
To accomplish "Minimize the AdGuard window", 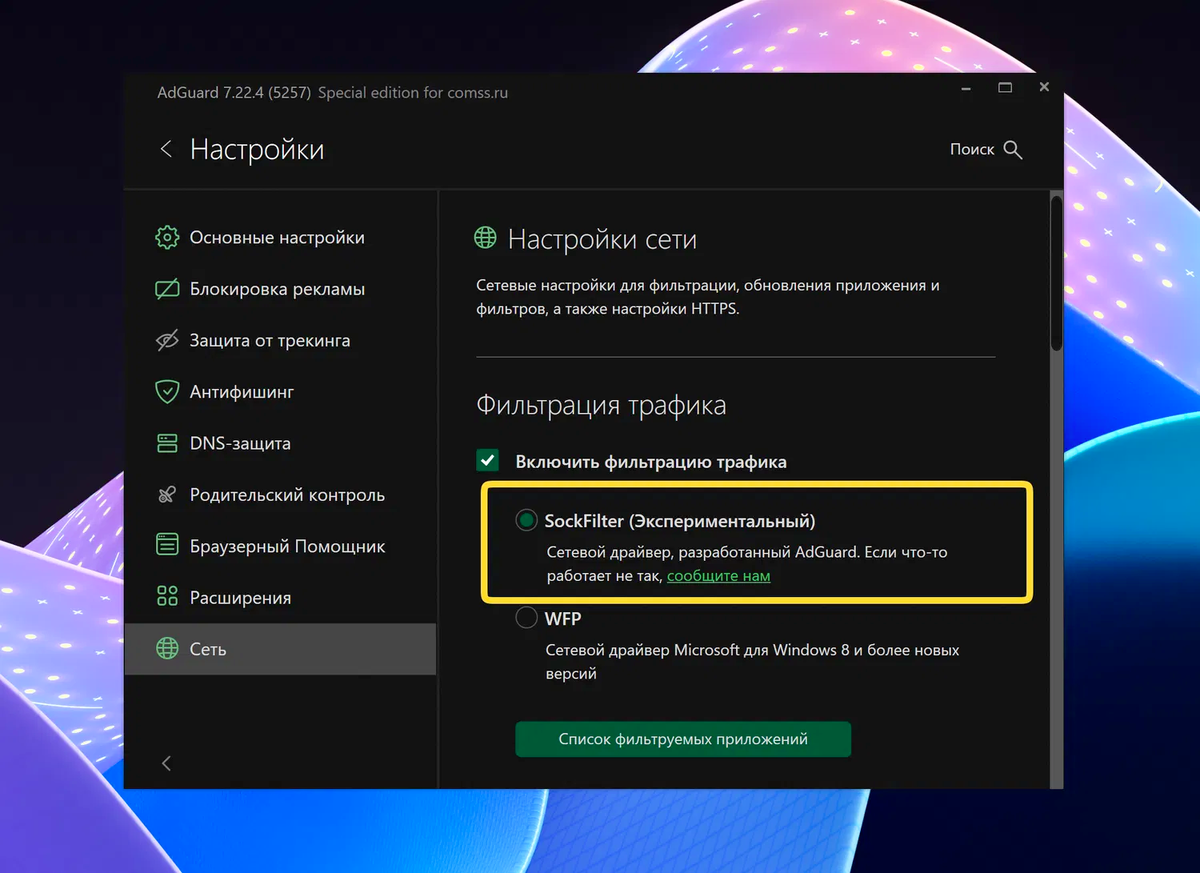I will (x=966, y=88).
